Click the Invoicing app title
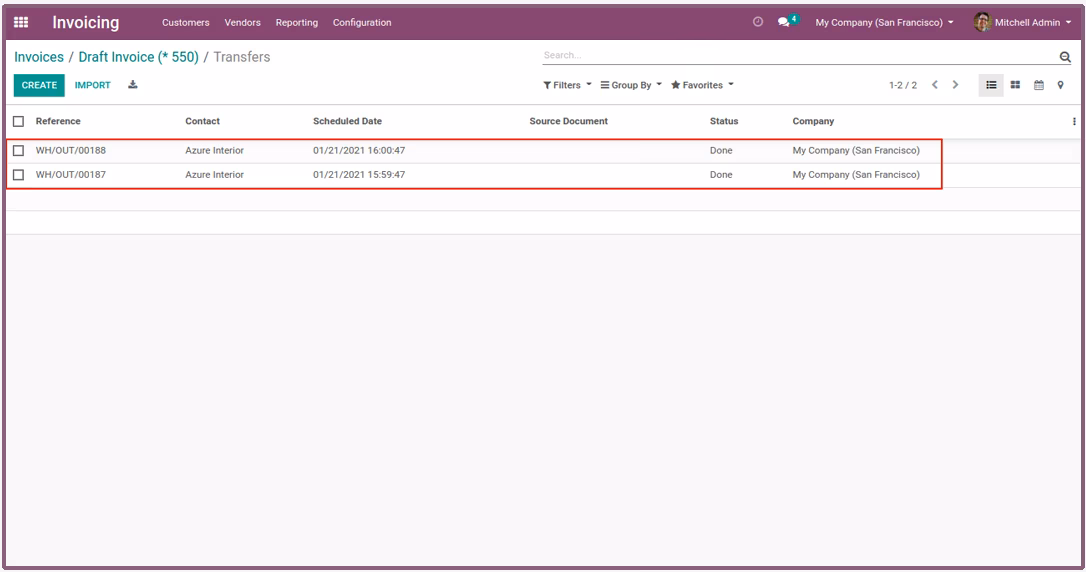 point(86,22)
